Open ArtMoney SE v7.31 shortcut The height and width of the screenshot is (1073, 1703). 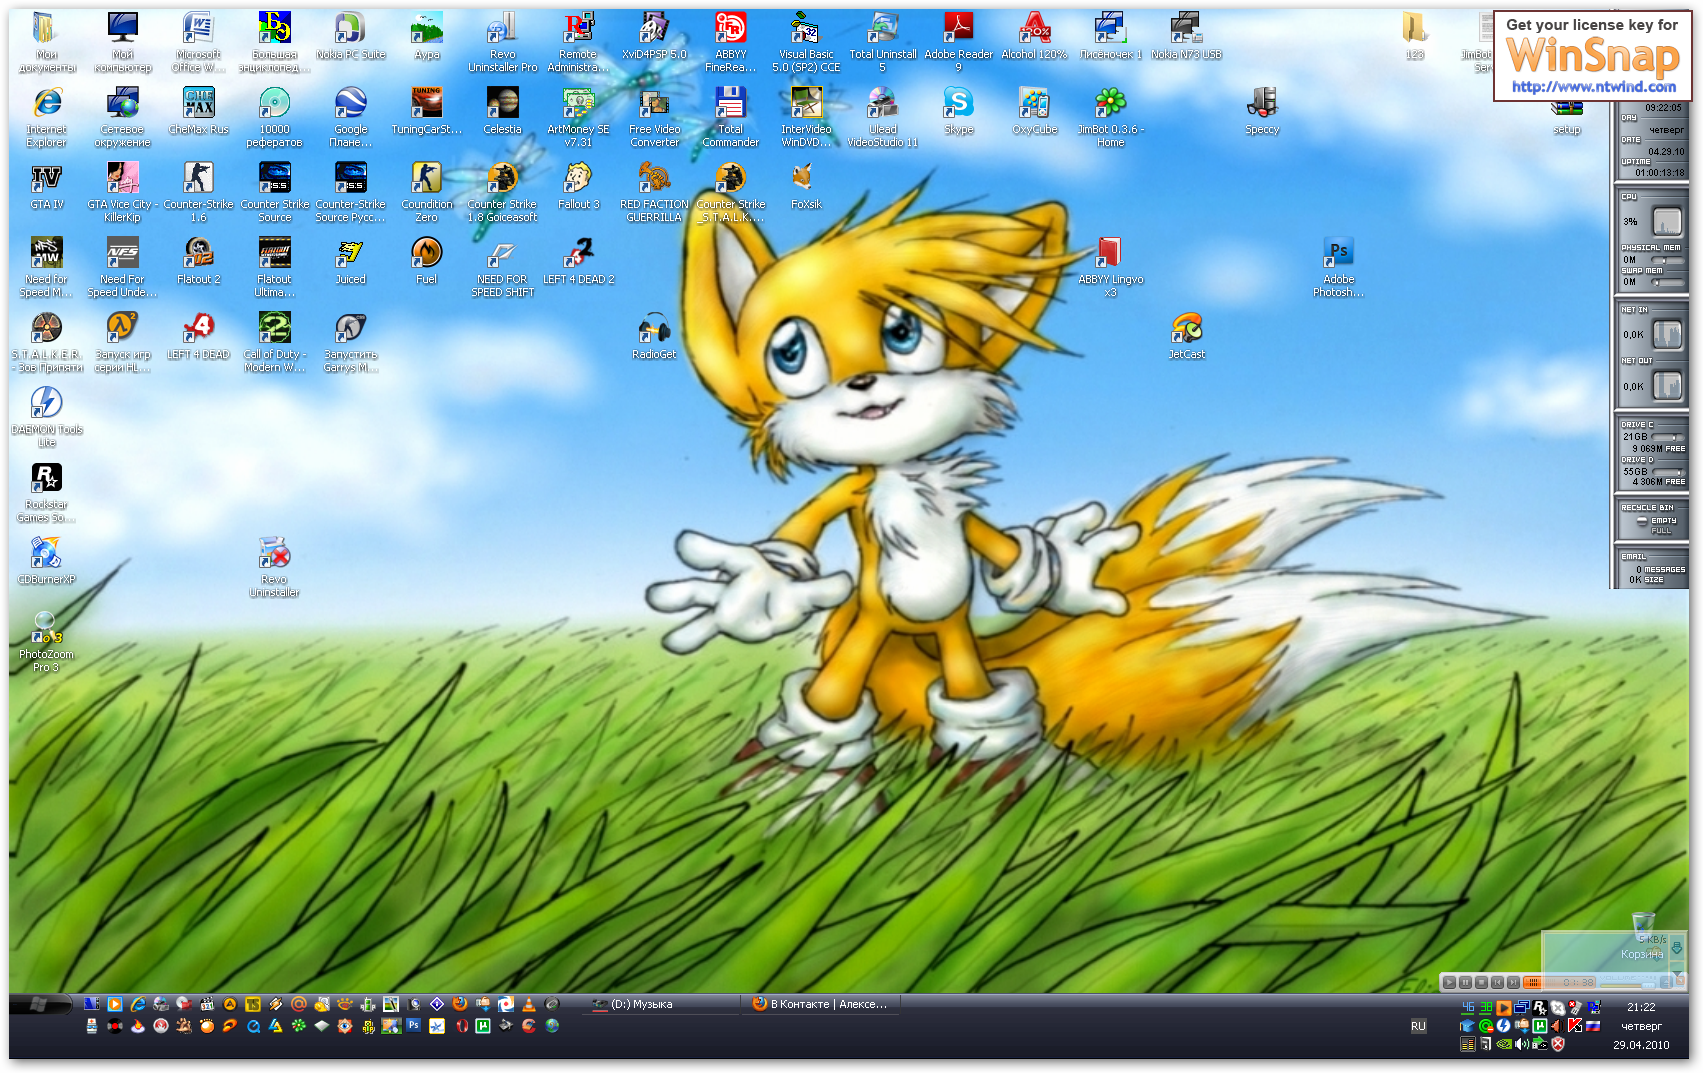tap(579, 117)
